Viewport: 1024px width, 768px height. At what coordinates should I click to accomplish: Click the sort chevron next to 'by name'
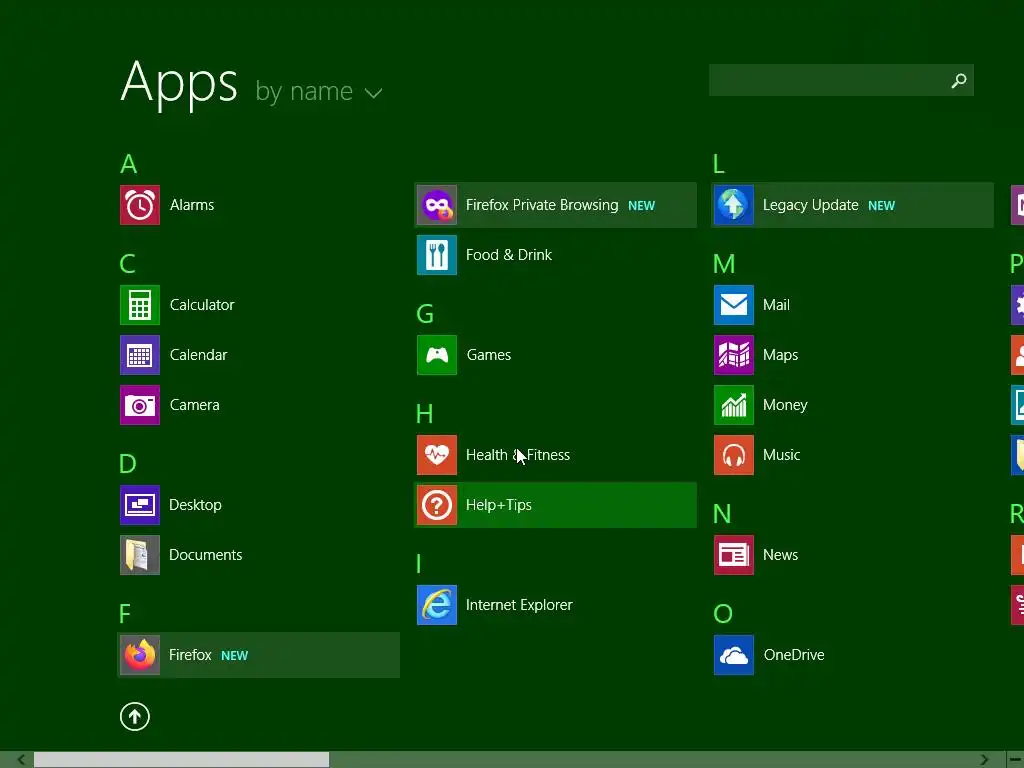pos(374,93)
